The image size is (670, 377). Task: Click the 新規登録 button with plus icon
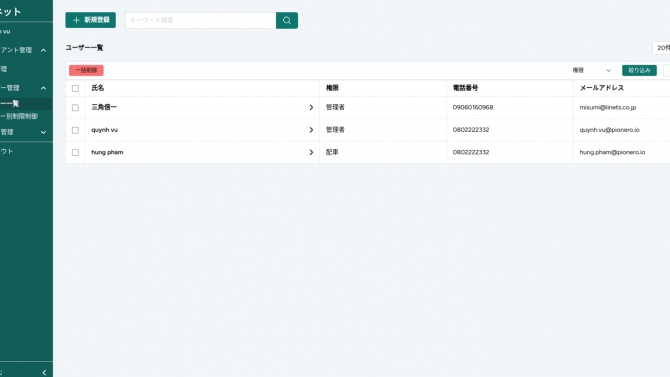[91, 20]
